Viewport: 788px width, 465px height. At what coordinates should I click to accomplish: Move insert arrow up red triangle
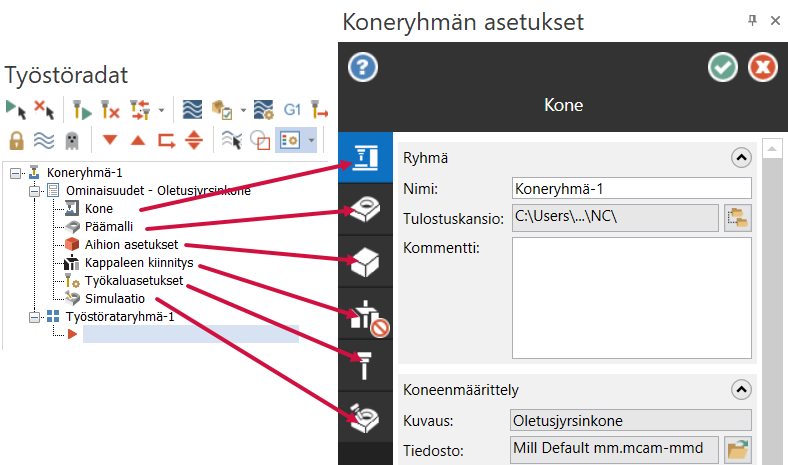(x=138, y=140)
